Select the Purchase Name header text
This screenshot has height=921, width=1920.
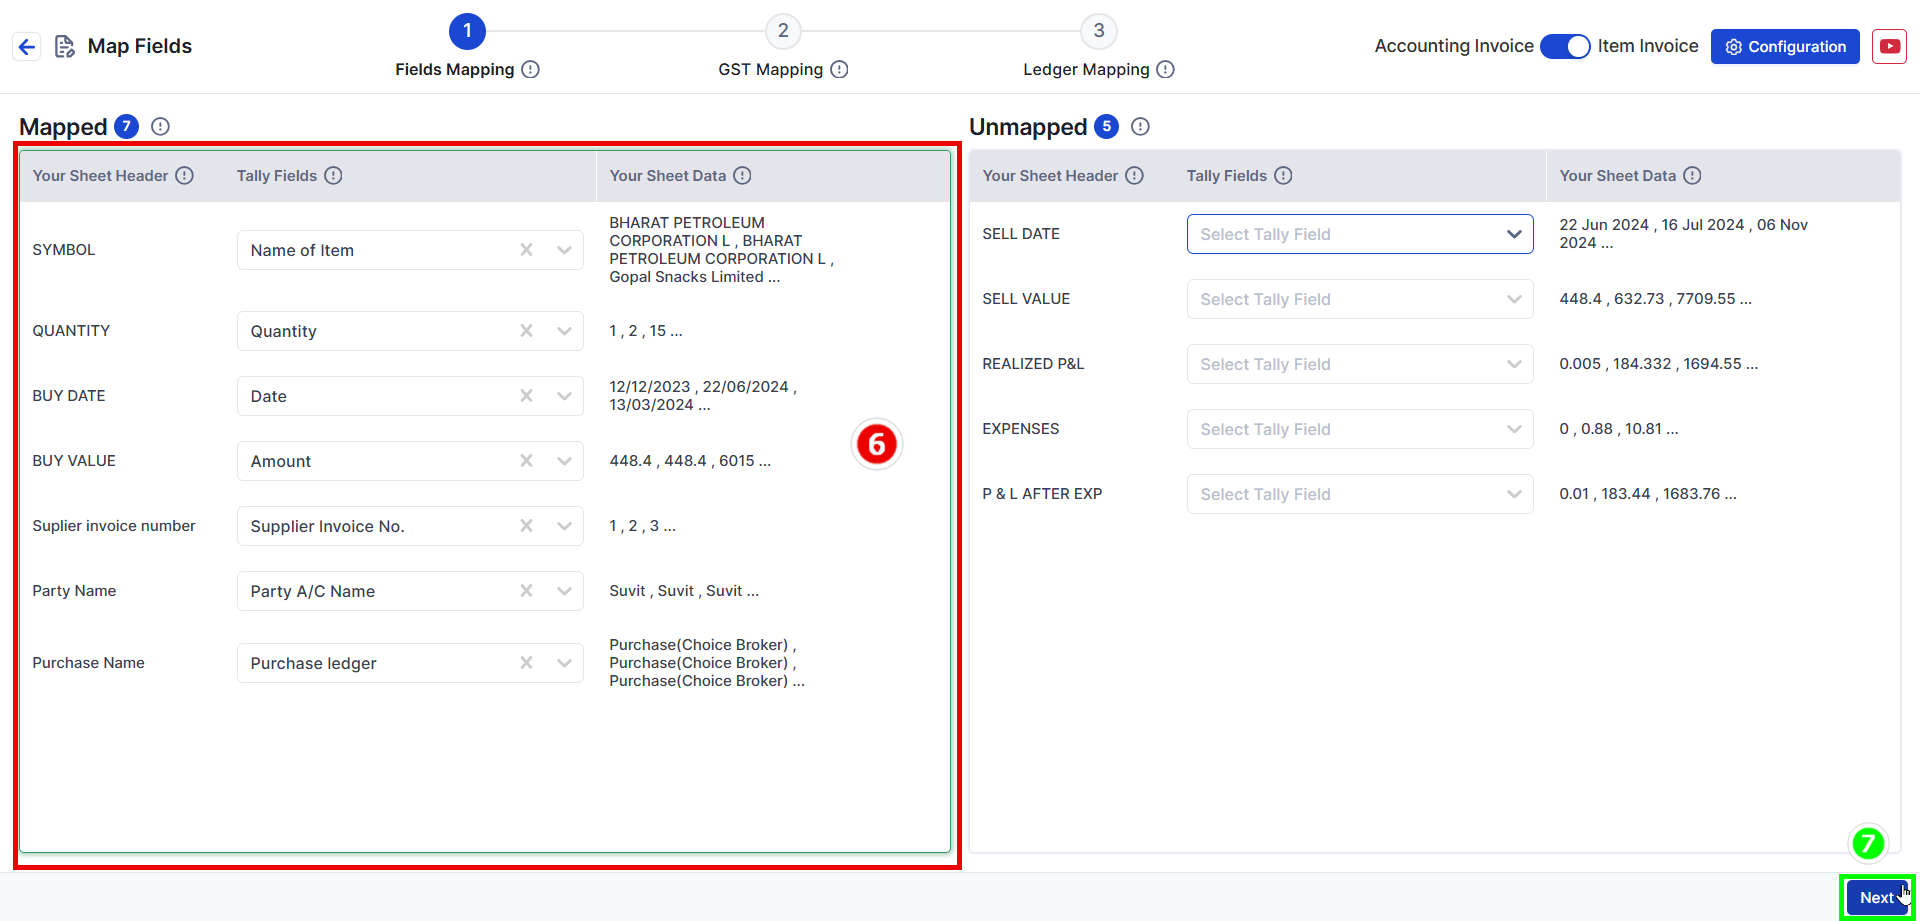(x=88, y=663)
